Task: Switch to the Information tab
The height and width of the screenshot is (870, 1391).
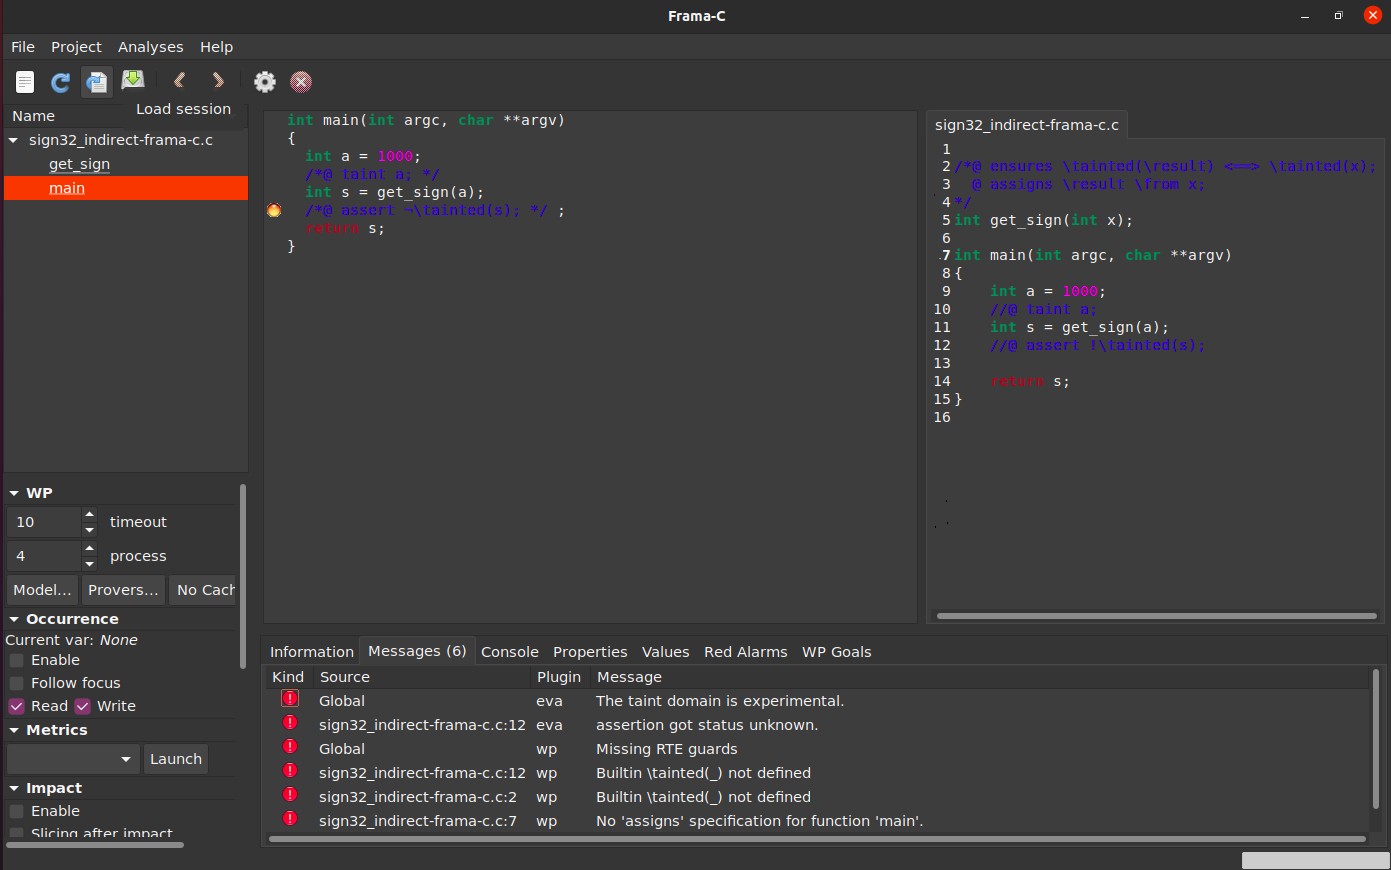Action: 312,652
